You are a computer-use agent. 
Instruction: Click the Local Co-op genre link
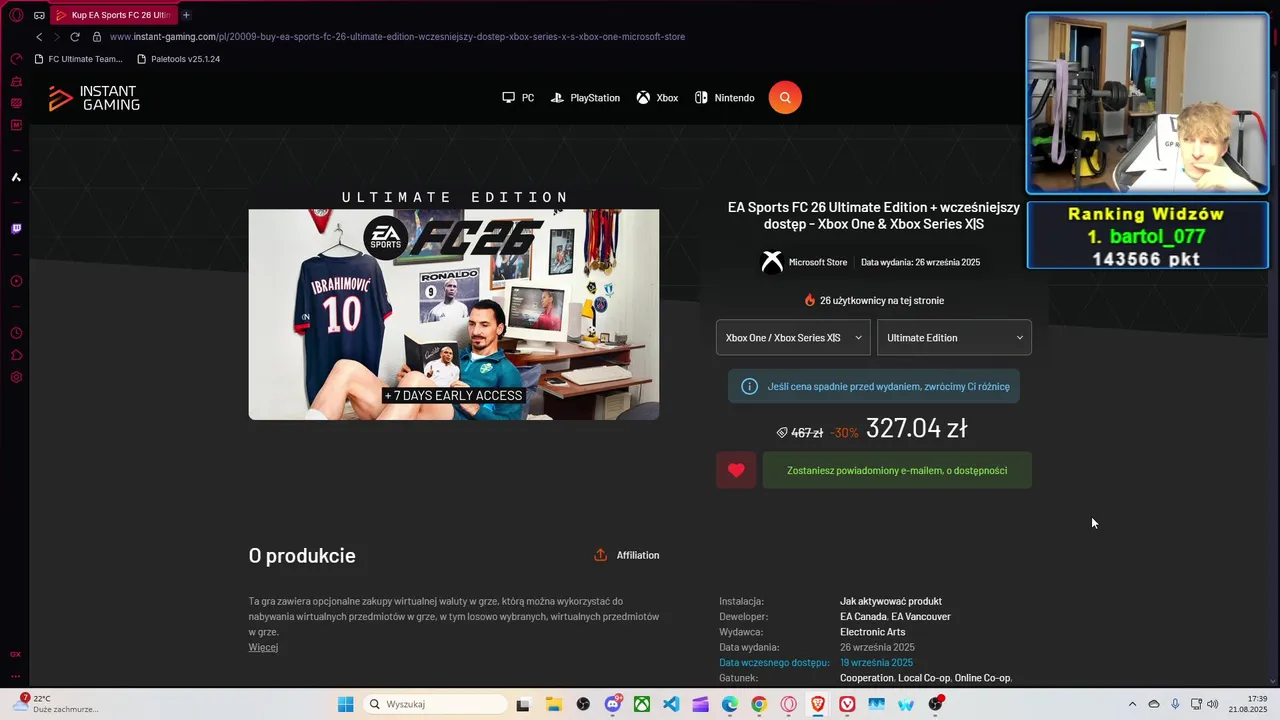pos(924,678)
